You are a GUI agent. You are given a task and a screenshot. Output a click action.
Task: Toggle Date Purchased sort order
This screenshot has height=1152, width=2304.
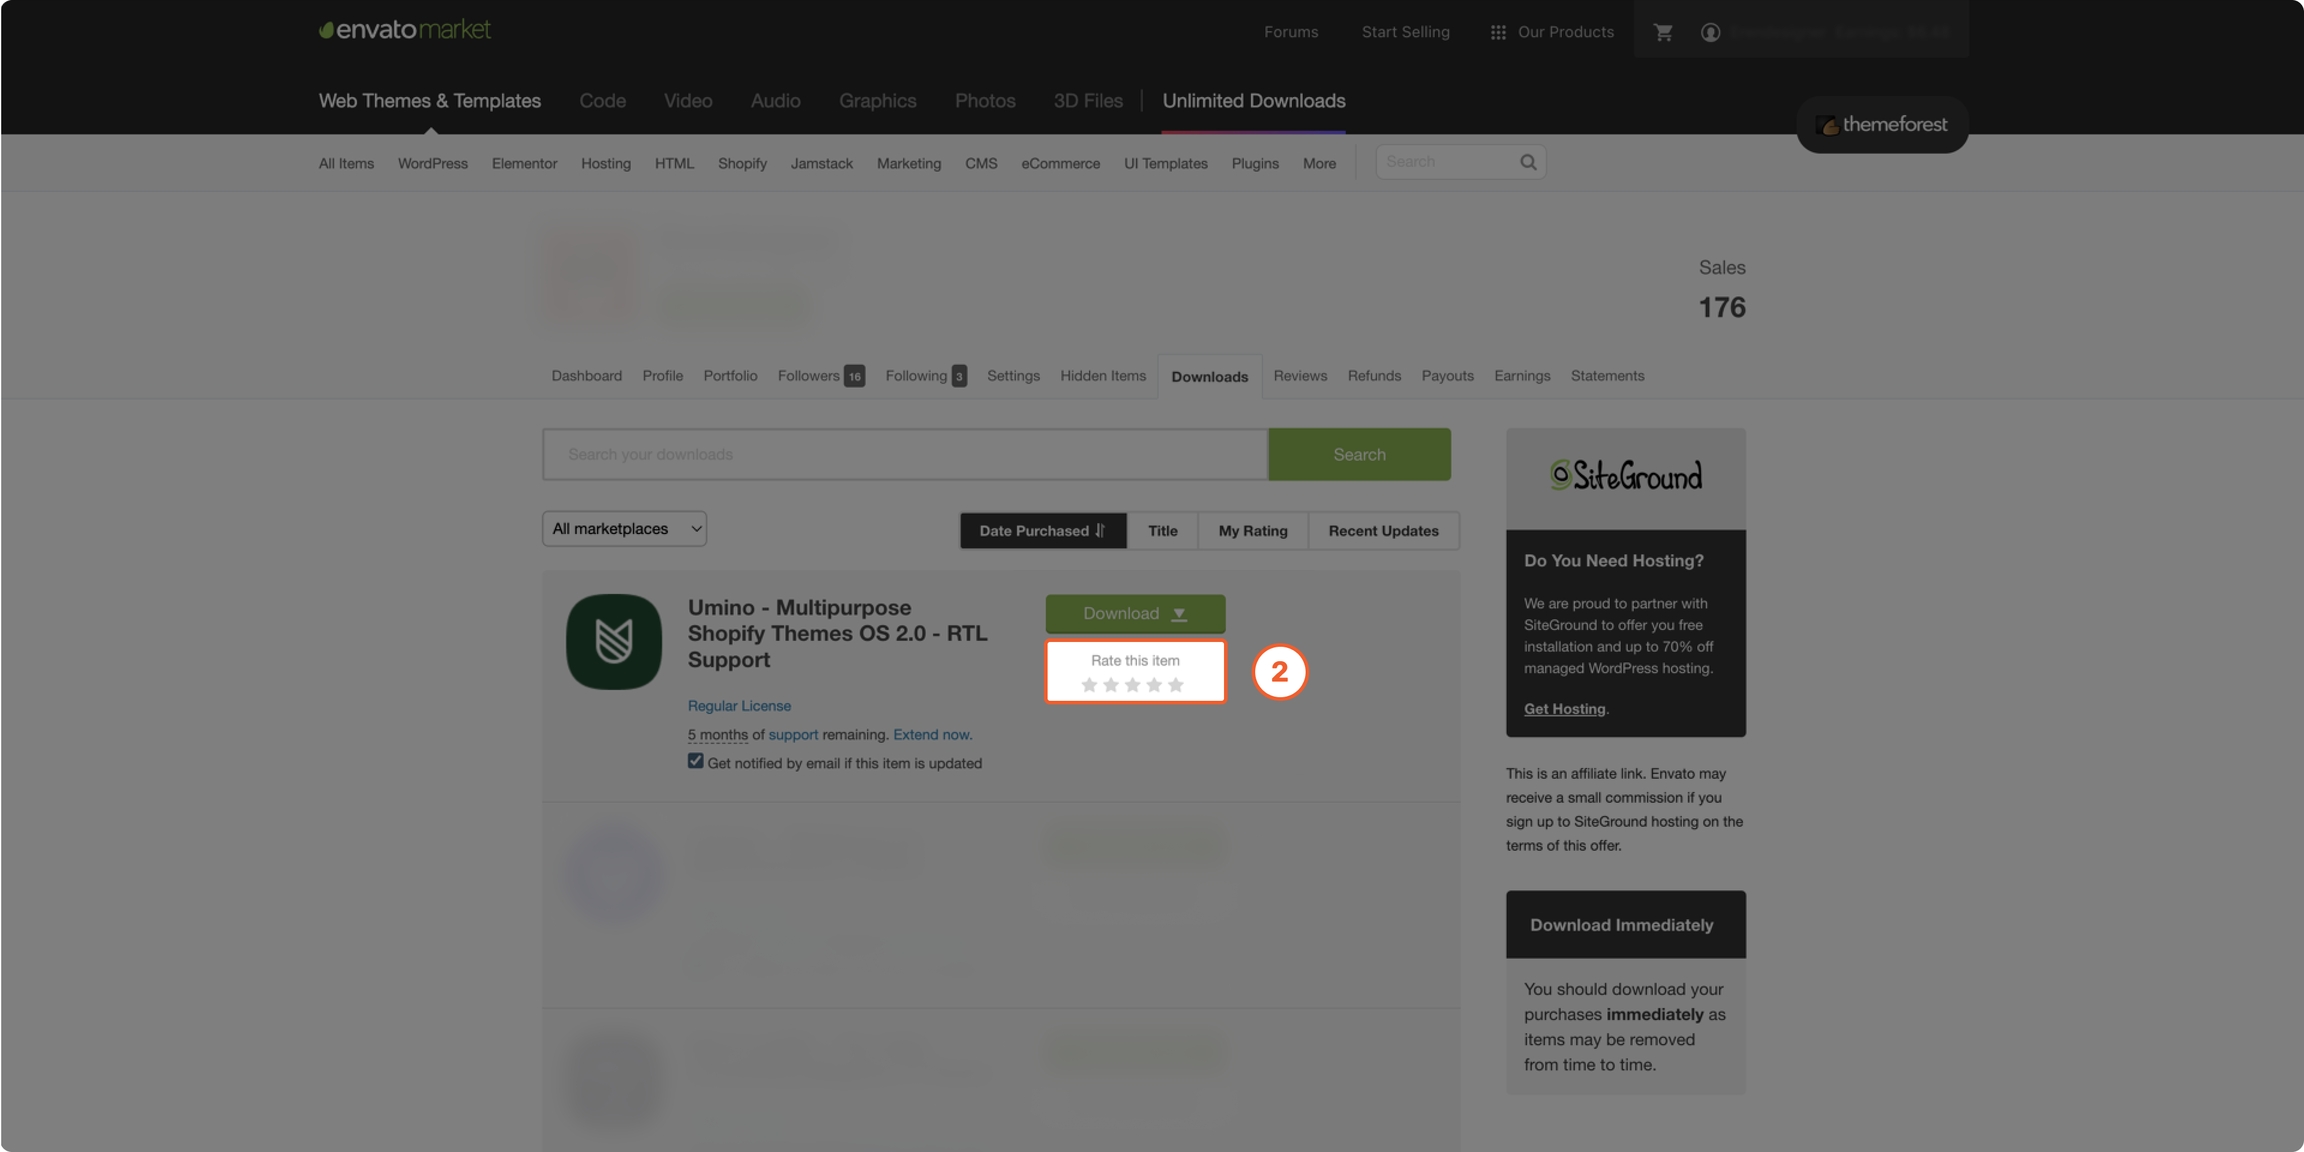[x=1042, y=531]
